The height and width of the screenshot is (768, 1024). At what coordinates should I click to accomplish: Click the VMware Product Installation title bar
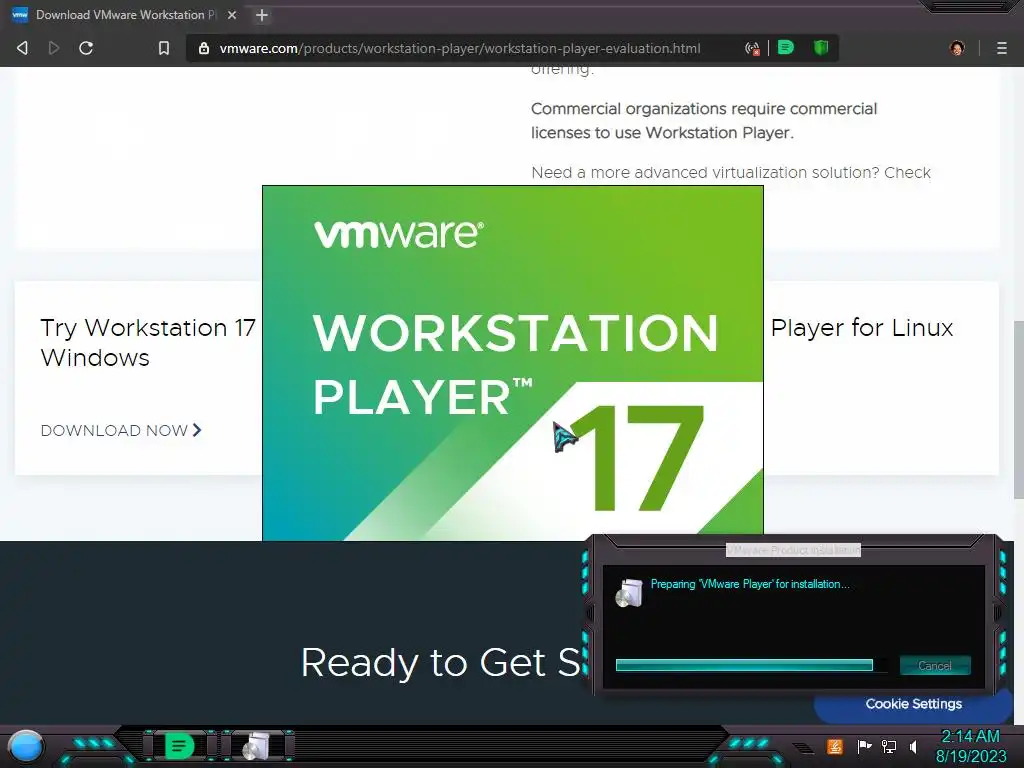tap(793, 550)
